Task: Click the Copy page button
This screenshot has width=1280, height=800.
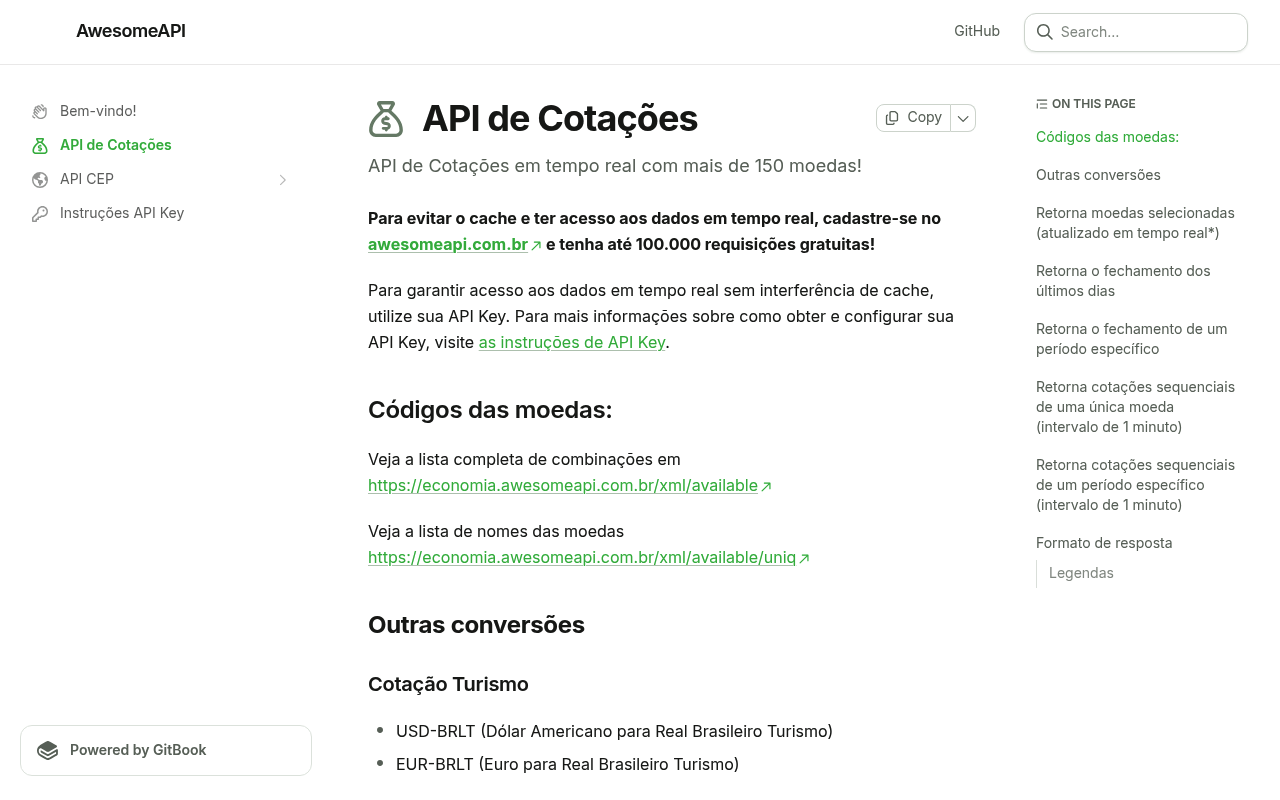Action: [914, 118]
